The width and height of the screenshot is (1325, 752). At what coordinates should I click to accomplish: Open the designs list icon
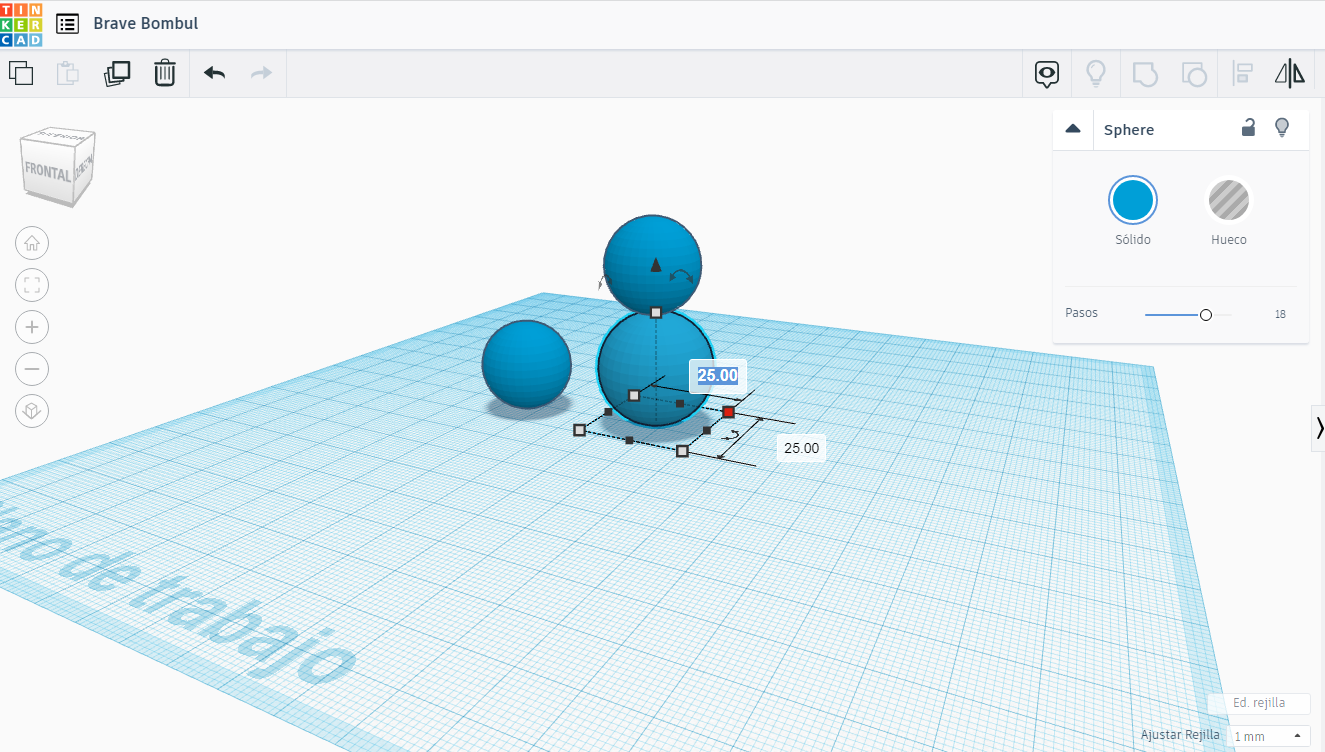(x=68, y=24)
